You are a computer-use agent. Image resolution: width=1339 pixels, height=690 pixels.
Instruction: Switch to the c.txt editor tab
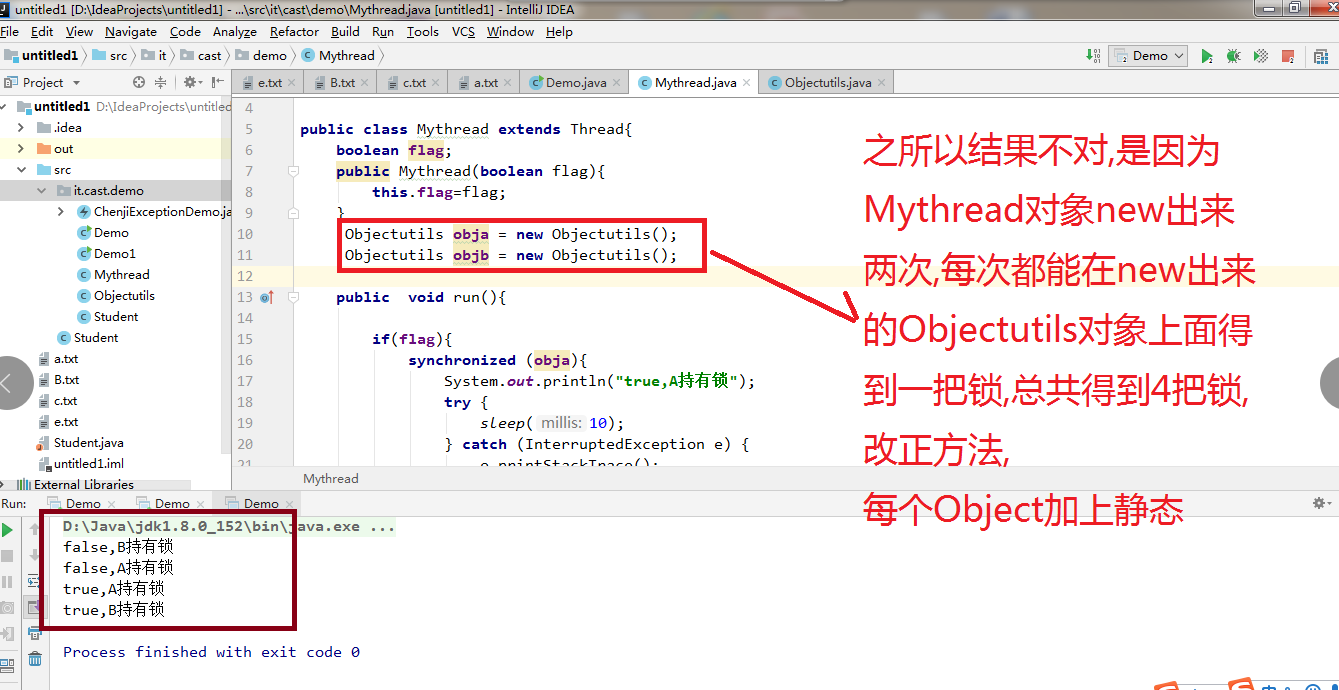411,83
